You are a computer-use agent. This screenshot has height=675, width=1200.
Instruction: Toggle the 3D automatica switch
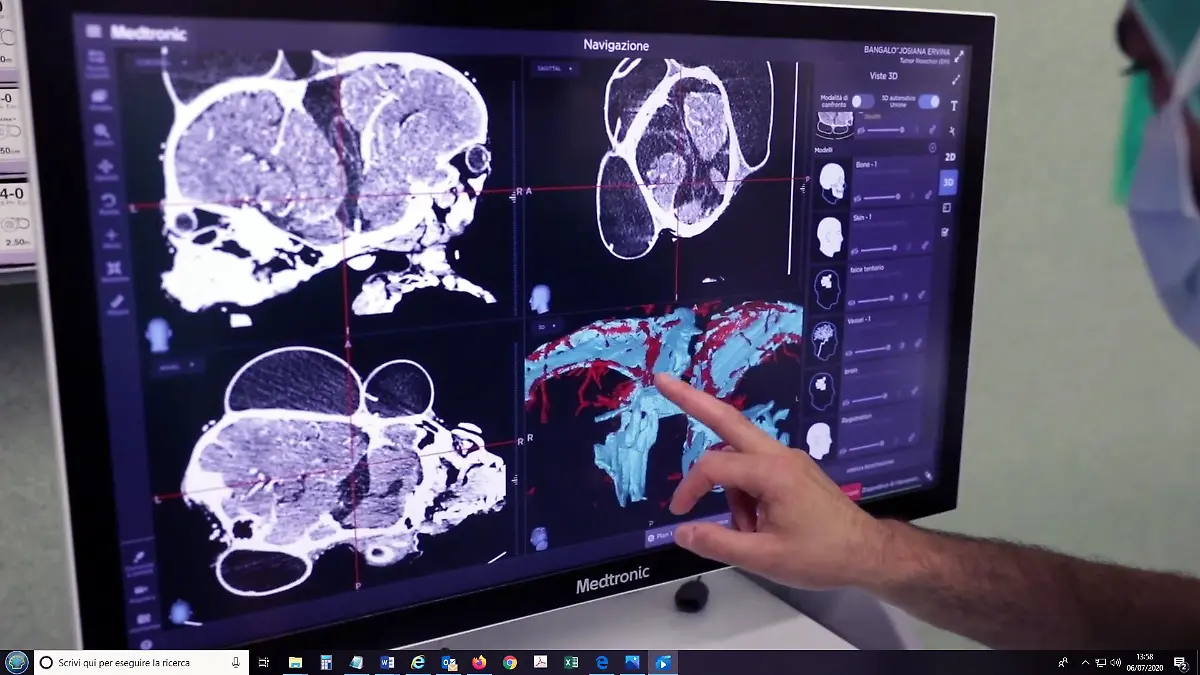point(928,101)
